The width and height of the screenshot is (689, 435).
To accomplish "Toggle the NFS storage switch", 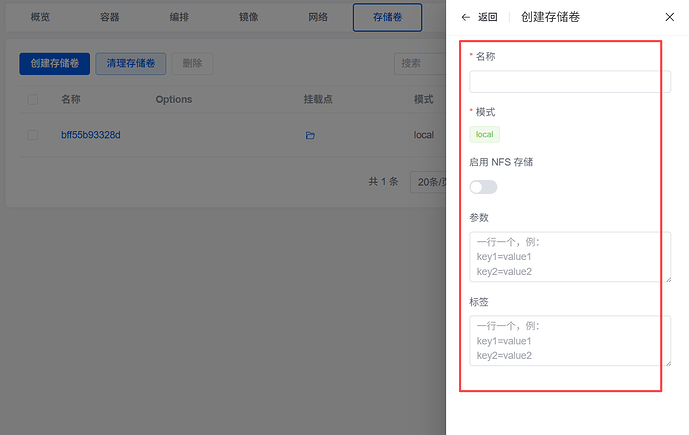I will click(x=483, y=187).
